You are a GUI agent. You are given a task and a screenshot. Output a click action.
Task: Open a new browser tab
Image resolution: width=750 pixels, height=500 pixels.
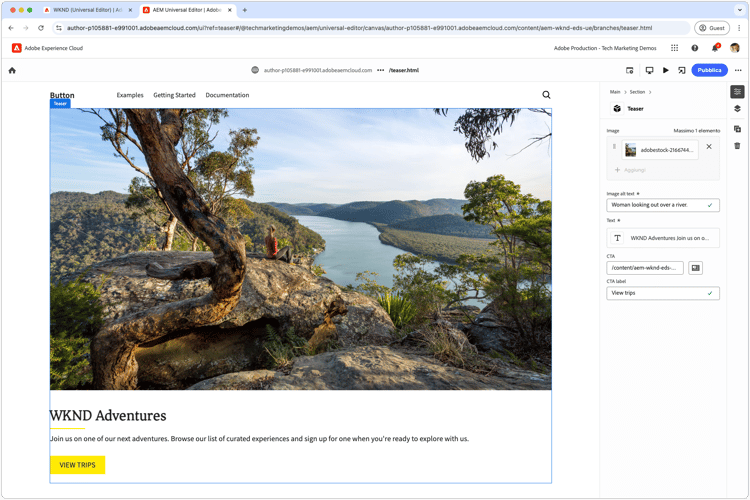(245, 10)
